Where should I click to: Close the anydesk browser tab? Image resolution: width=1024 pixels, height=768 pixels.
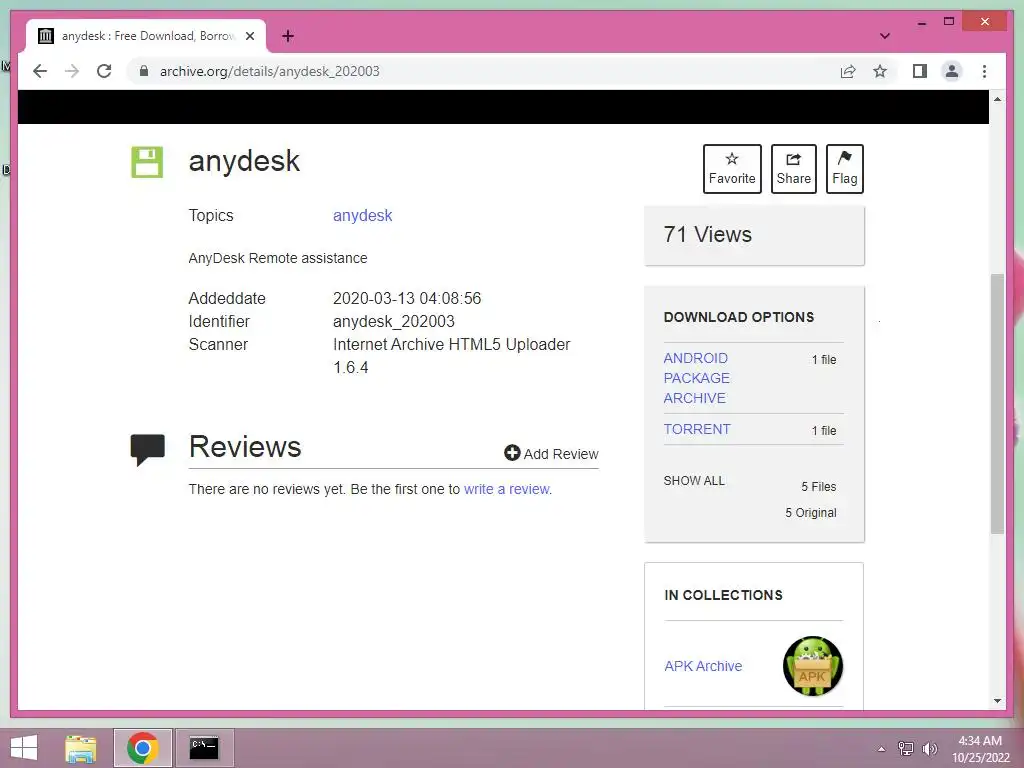point(249,36)
